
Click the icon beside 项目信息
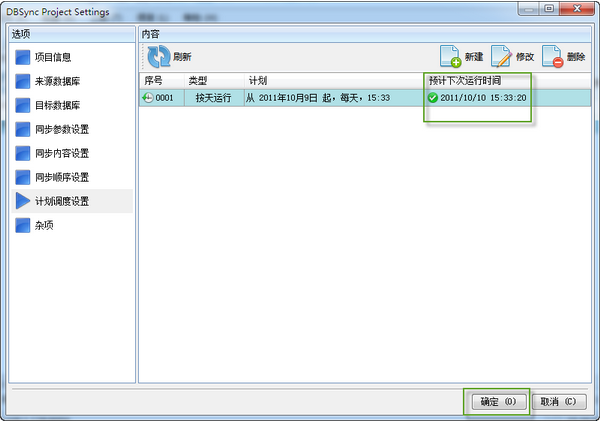[x=23, y=57]
